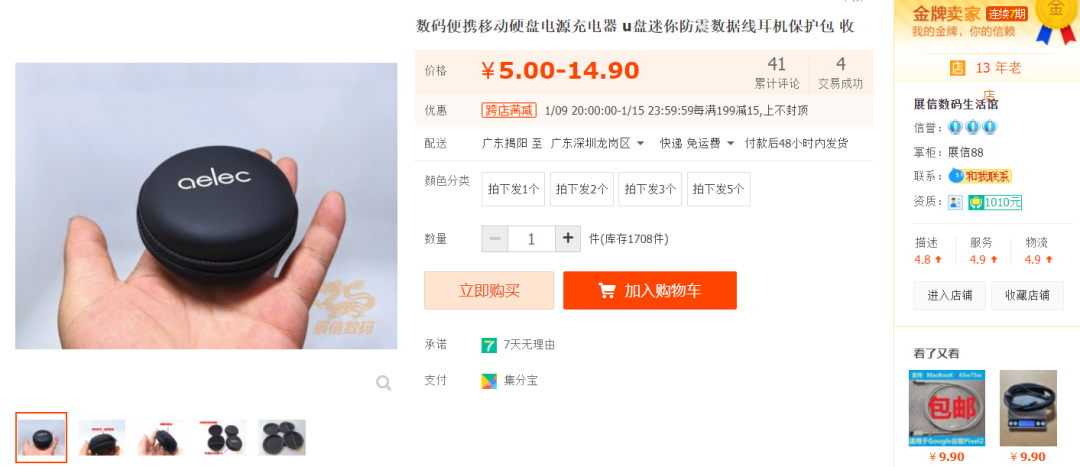Click the 和我联系 contact seller icon

(980, 176)
